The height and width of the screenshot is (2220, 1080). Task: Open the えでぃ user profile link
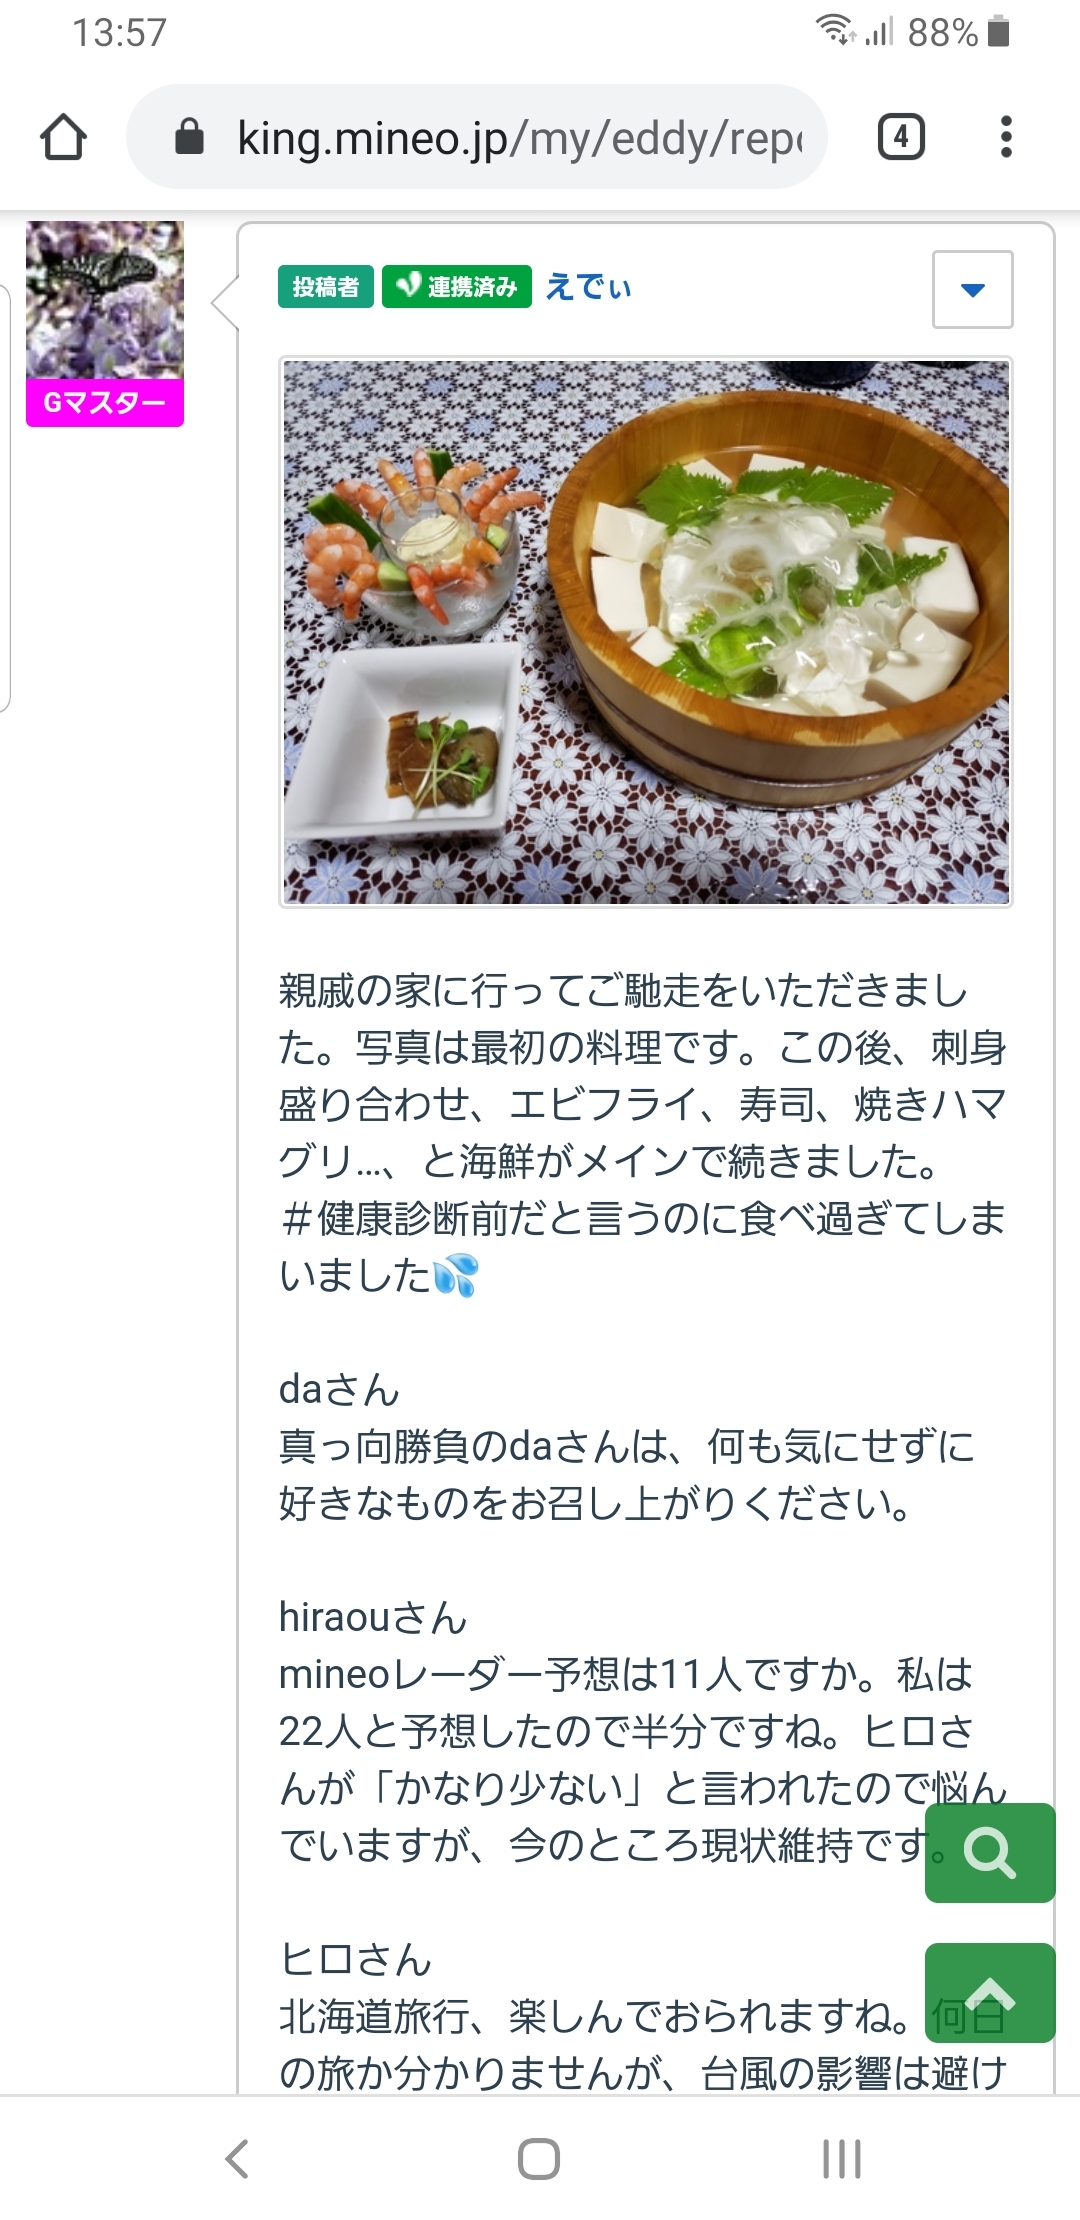click(588, 288)
